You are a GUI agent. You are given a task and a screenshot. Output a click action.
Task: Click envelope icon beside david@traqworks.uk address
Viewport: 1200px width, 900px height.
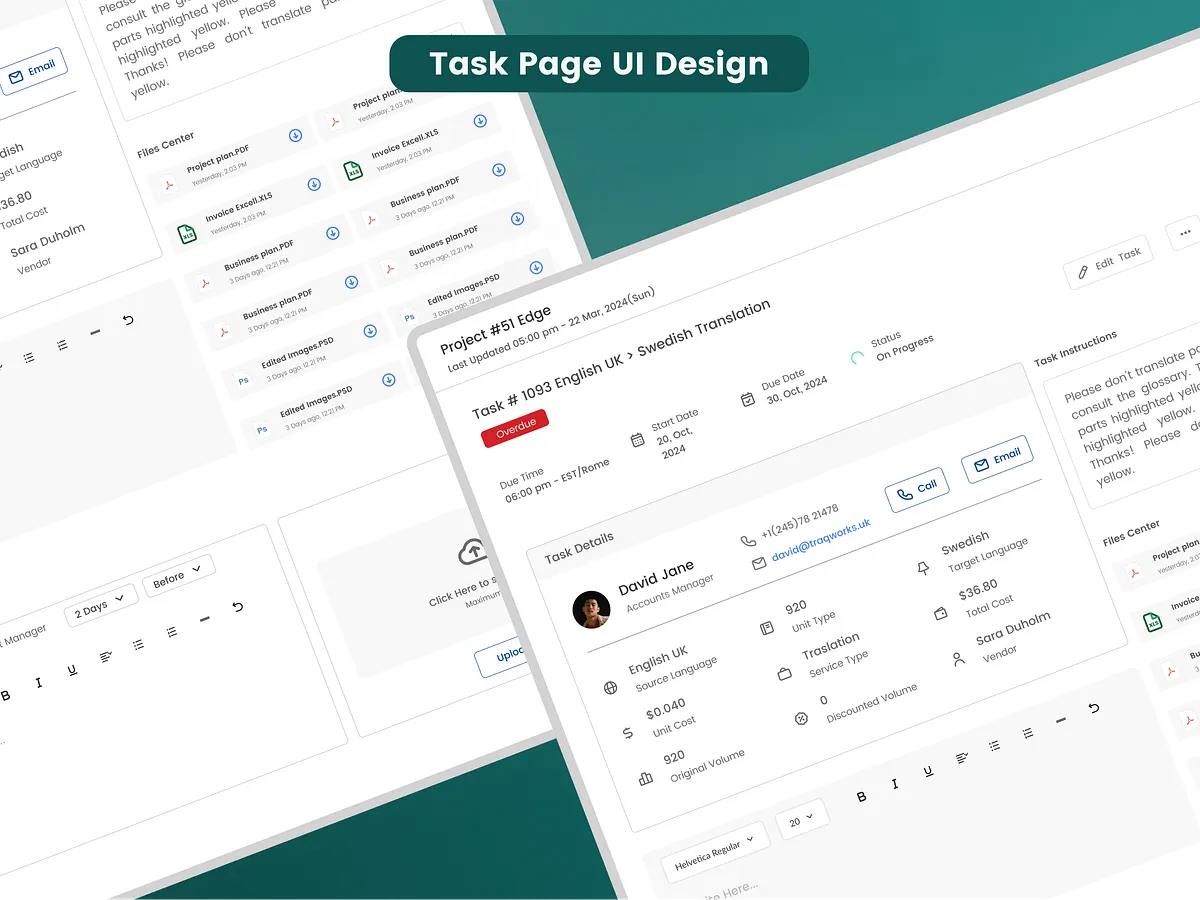click(759, 564)
